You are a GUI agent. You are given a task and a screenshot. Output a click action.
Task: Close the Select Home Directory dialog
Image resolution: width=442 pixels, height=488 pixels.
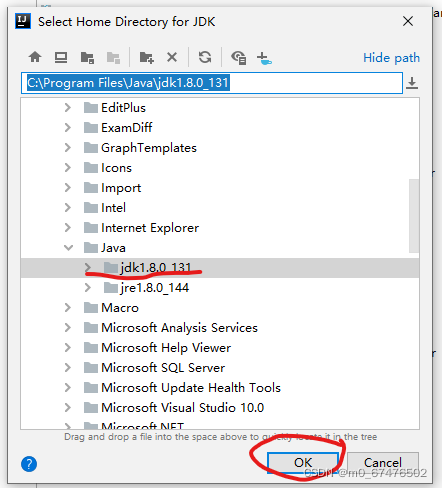(408, 21)
